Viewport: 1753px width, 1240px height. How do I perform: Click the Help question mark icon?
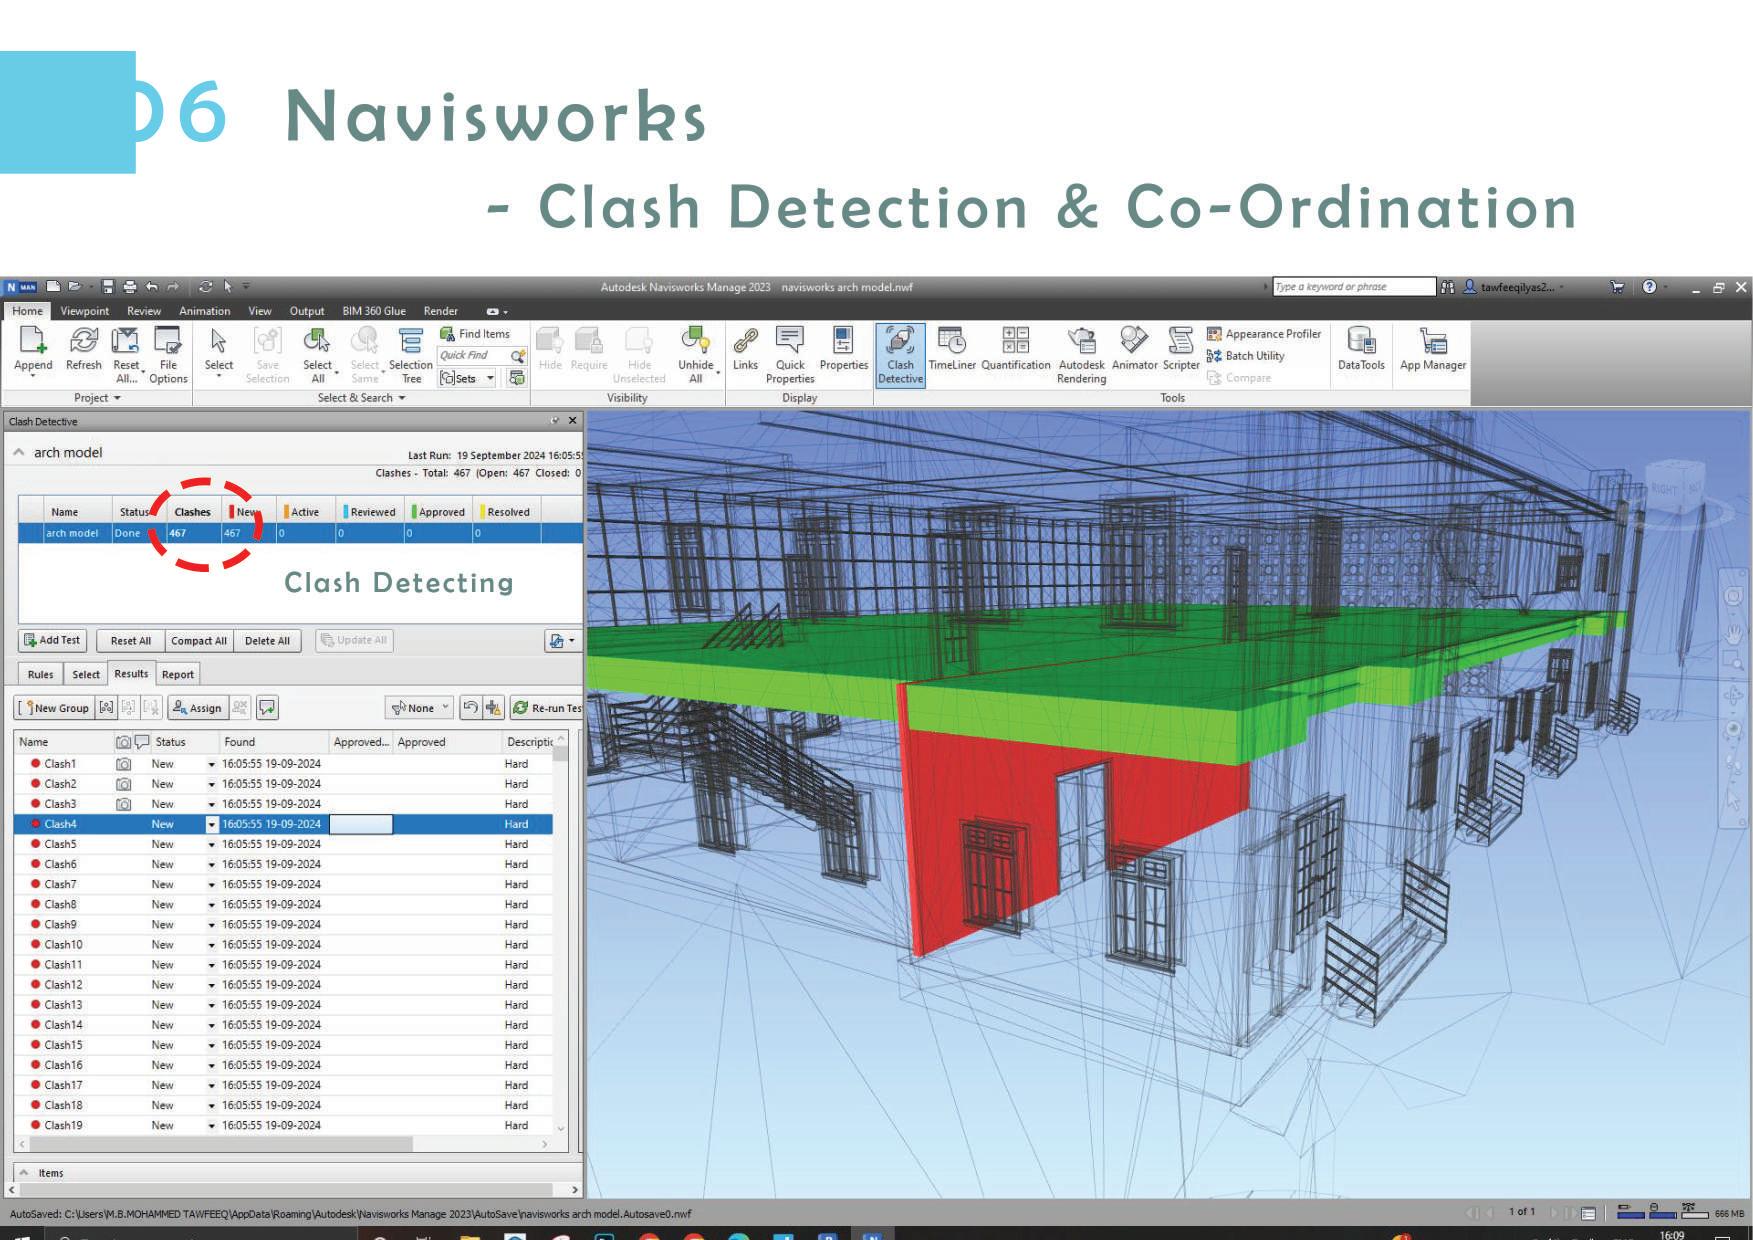[1649, 287]
